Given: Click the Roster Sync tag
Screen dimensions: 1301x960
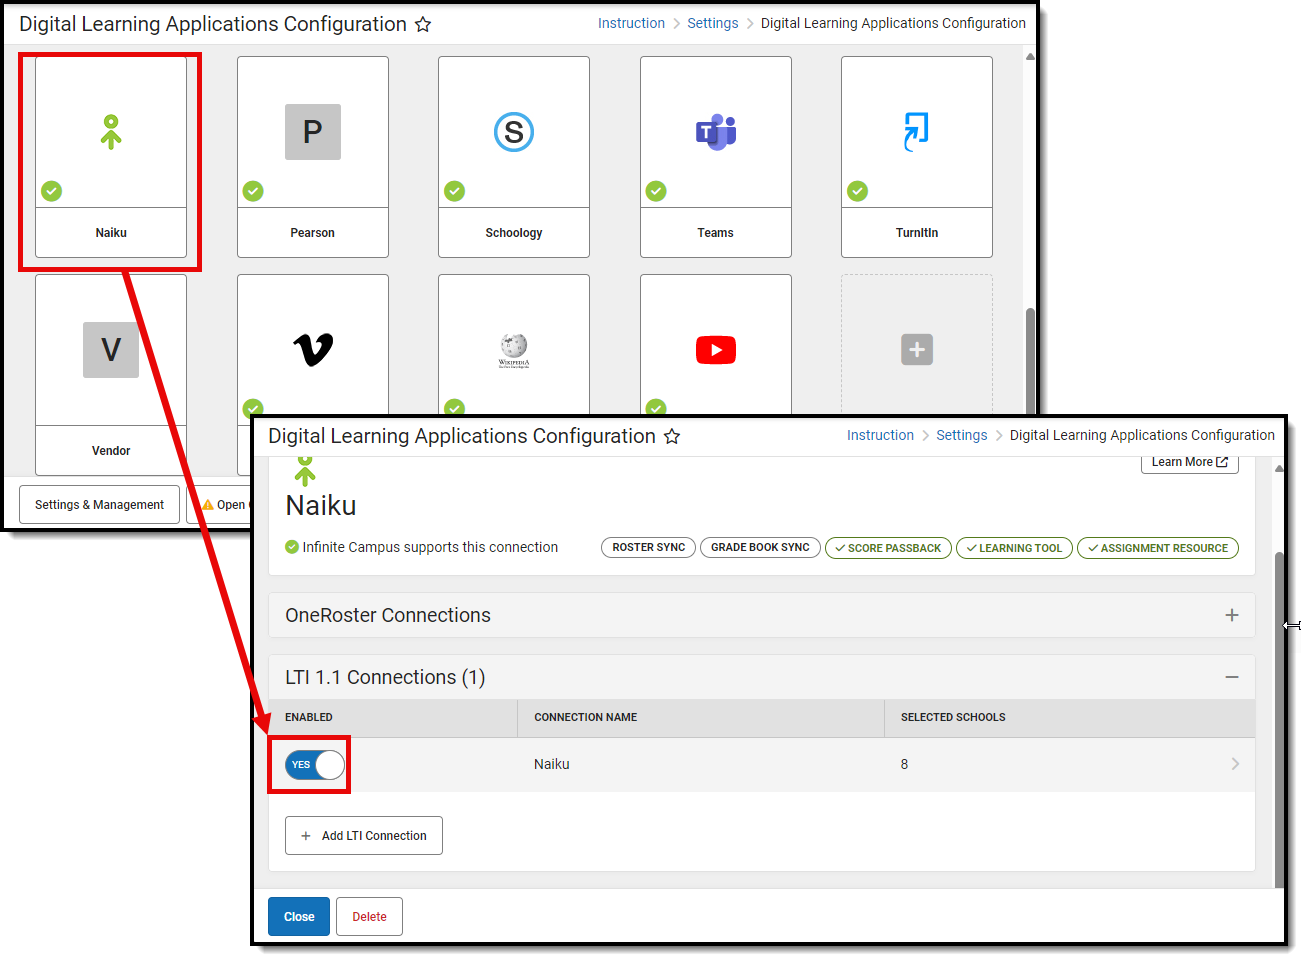Looking at the screenshot, I should coord(648,548).
